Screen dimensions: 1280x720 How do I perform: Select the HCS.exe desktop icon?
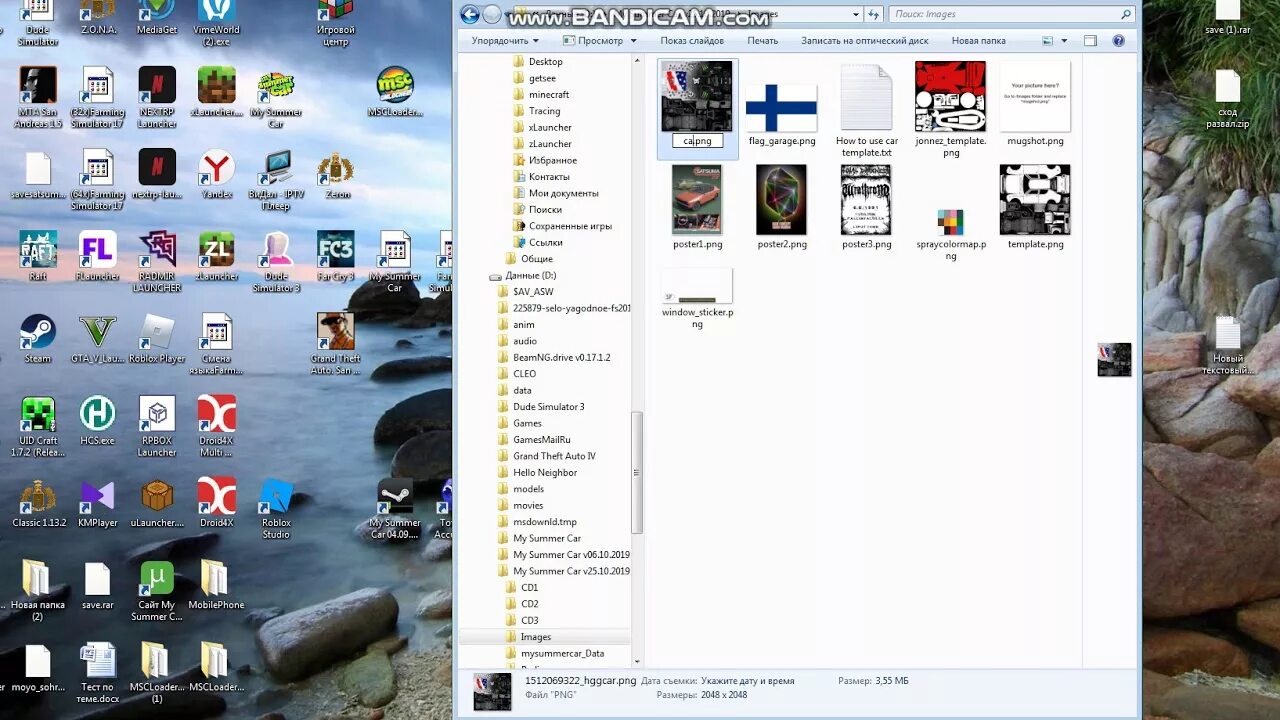[x=98, y=420]
